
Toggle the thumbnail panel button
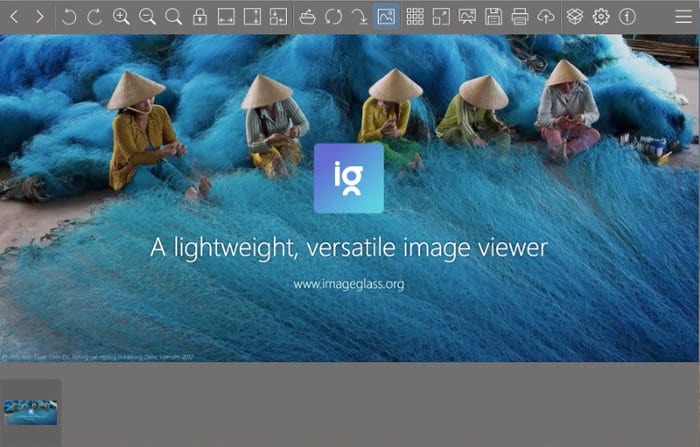[x=386, y=17]
